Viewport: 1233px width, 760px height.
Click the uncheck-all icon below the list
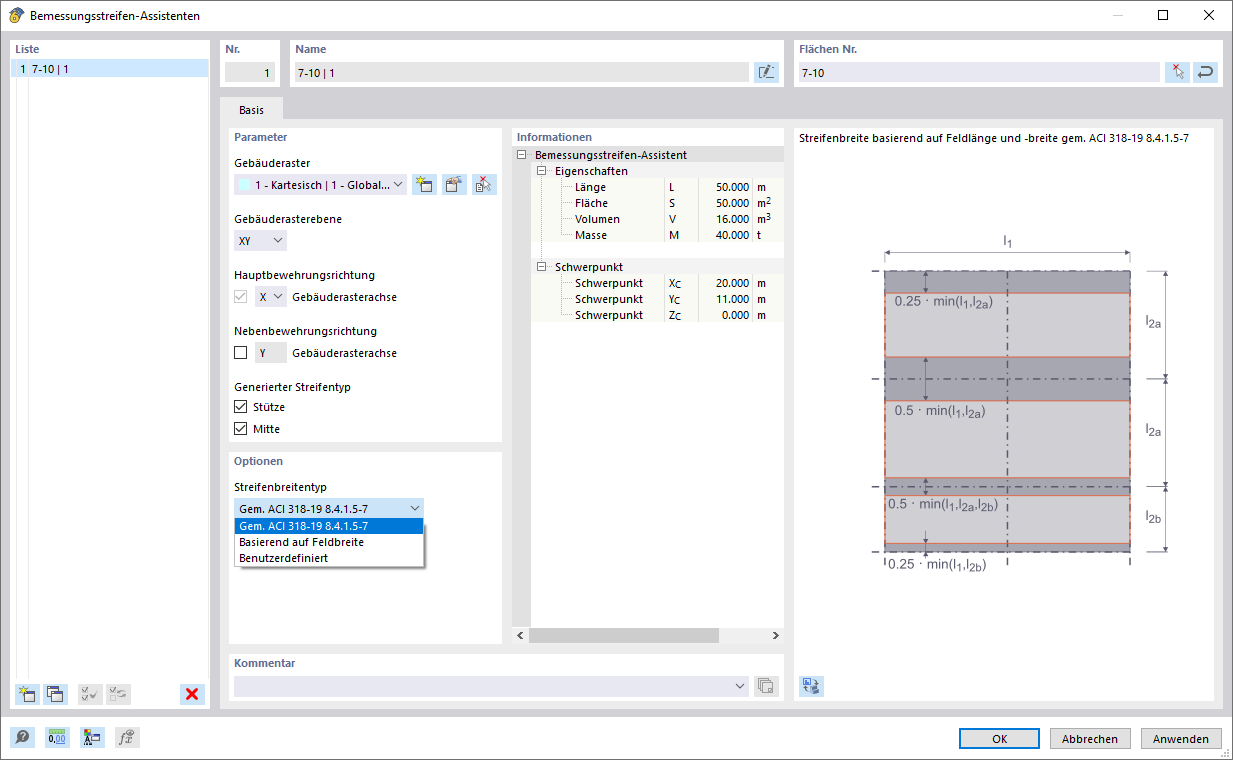click(118, 694)
